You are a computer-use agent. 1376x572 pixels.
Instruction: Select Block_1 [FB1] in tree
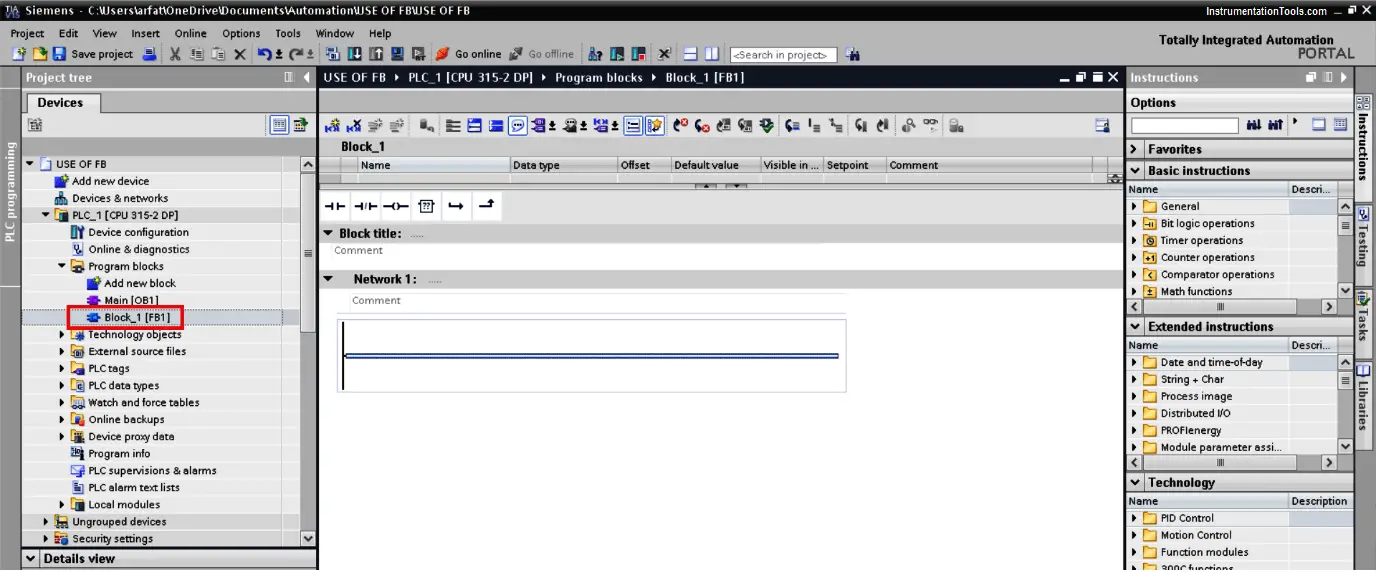click(x=137, y=317)
